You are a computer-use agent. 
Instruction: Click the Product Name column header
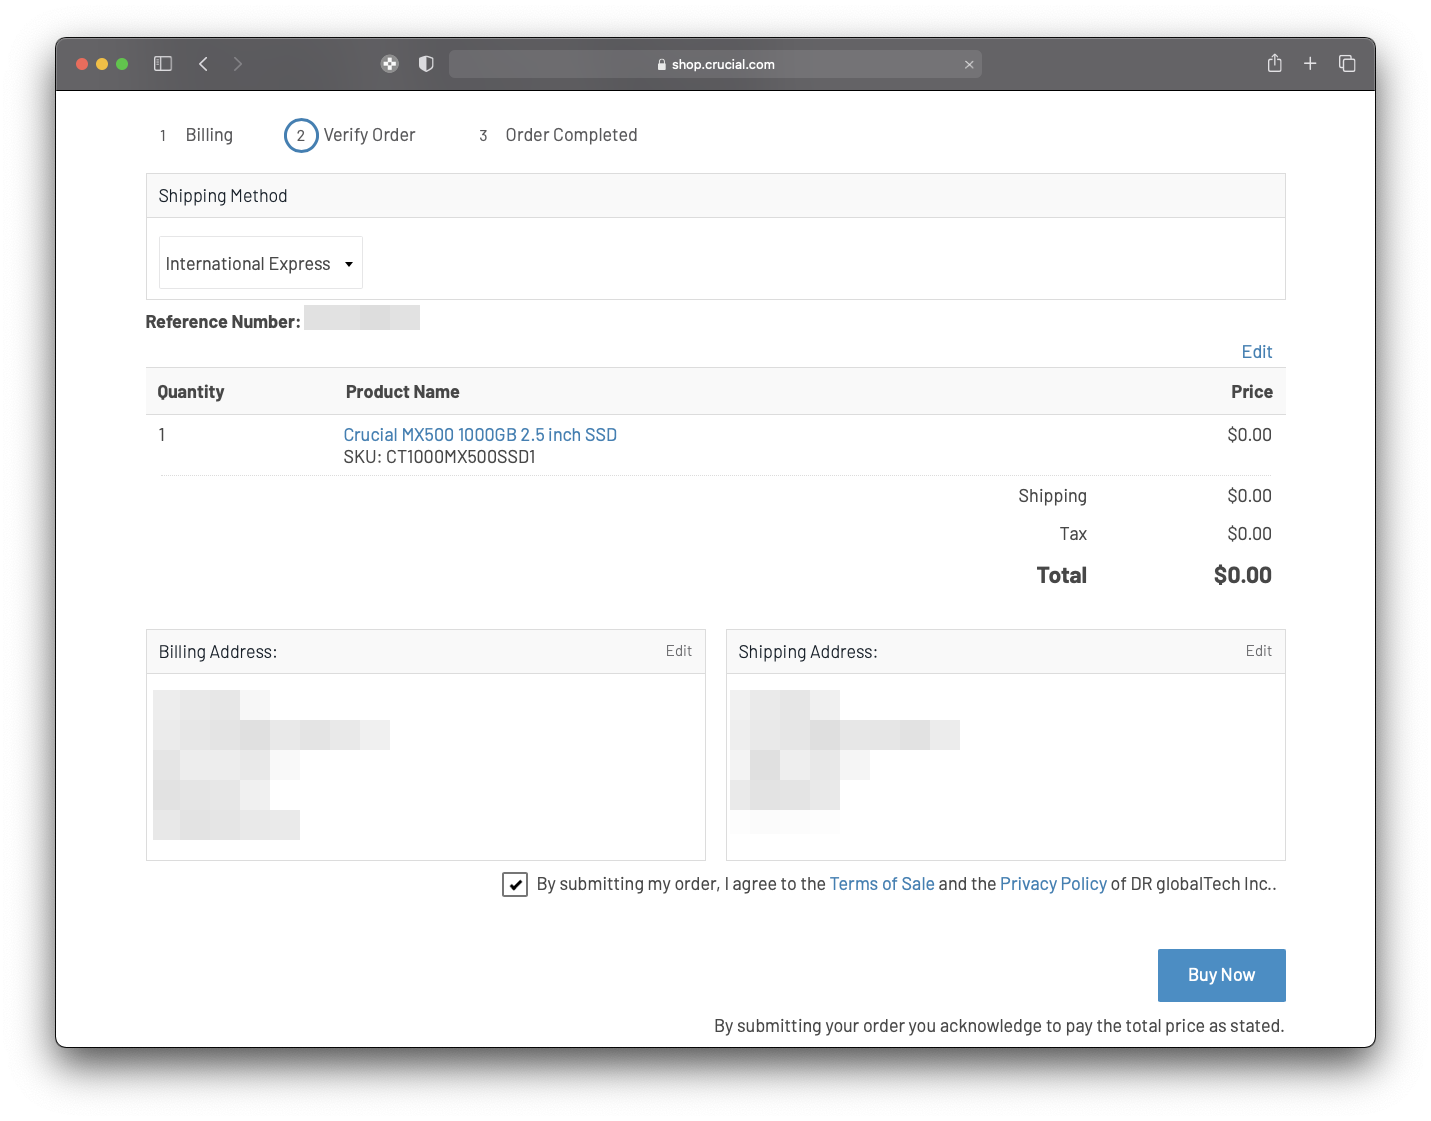tap(402, 392)
